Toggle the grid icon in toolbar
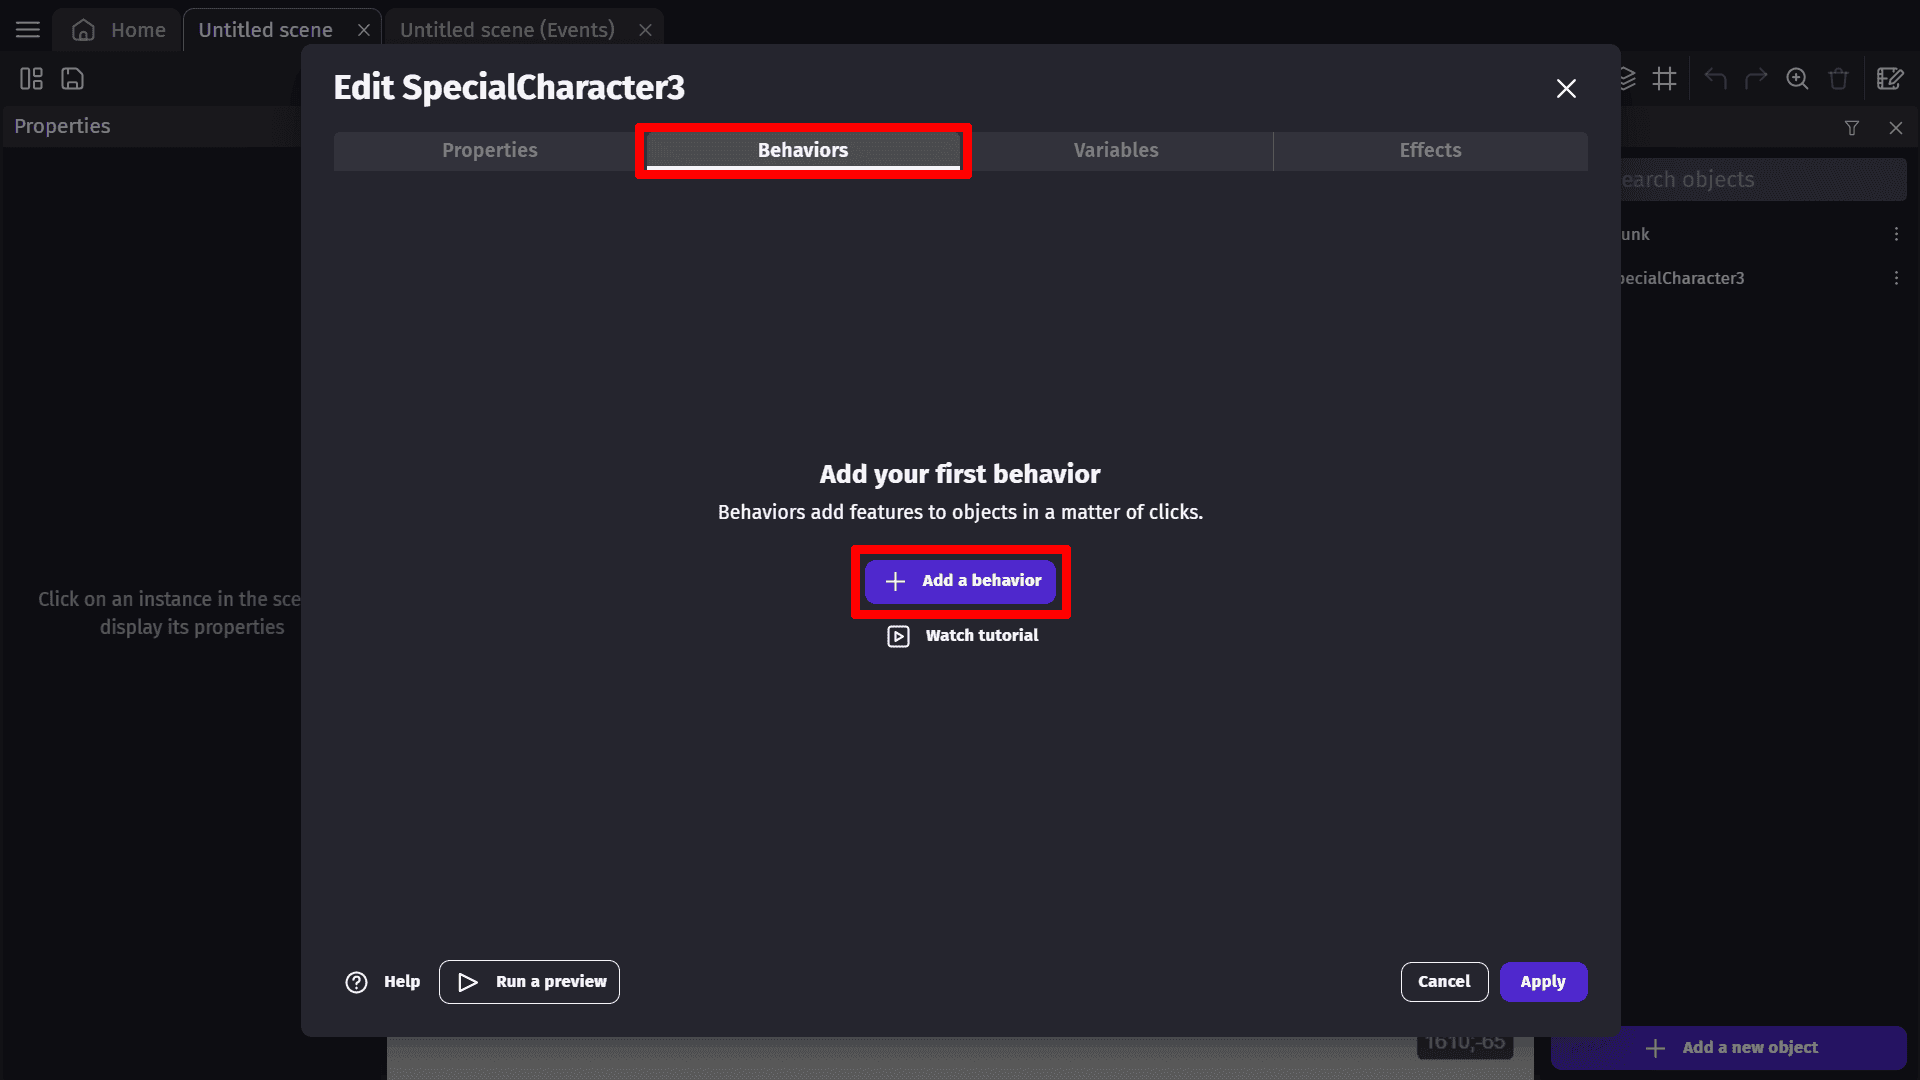 [x=1664, y=79]
